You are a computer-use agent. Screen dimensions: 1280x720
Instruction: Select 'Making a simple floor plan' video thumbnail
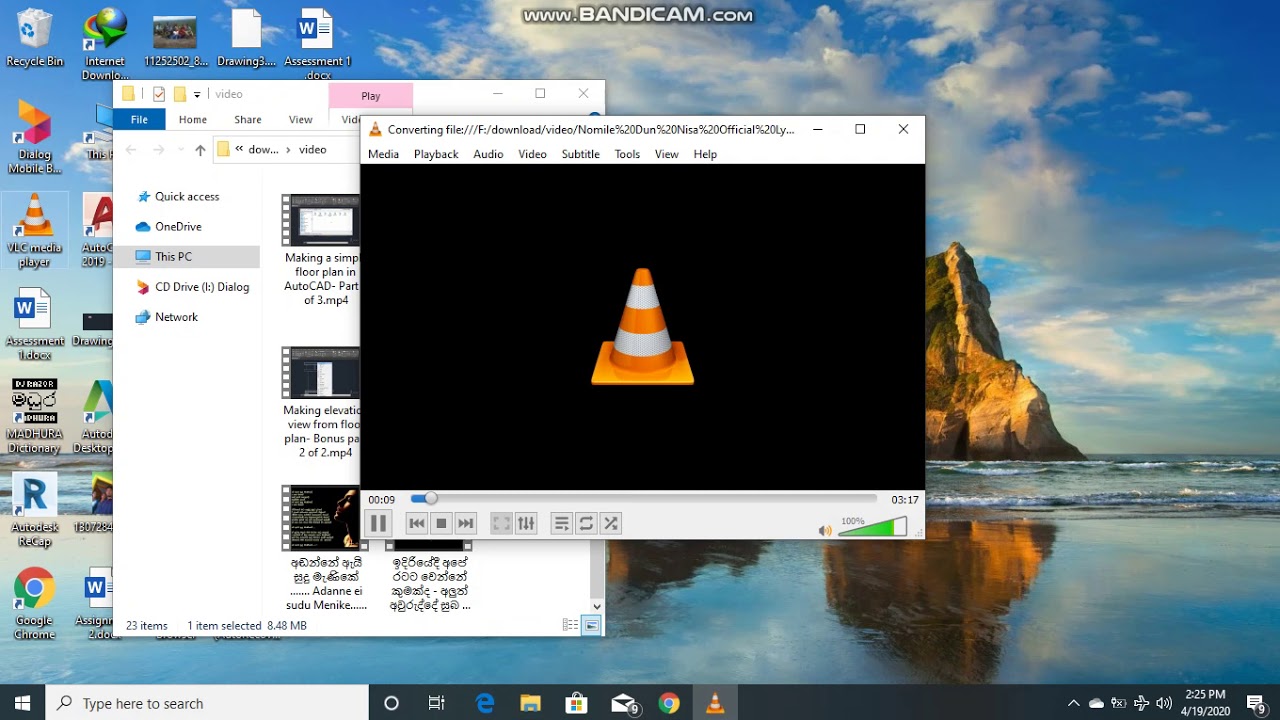point(321,220)
